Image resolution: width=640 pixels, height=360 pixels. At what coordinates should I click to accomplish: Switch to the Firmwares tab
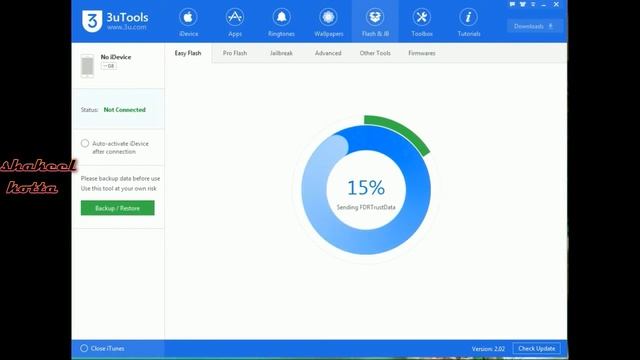pyautogui.click(x=422, y=53)
